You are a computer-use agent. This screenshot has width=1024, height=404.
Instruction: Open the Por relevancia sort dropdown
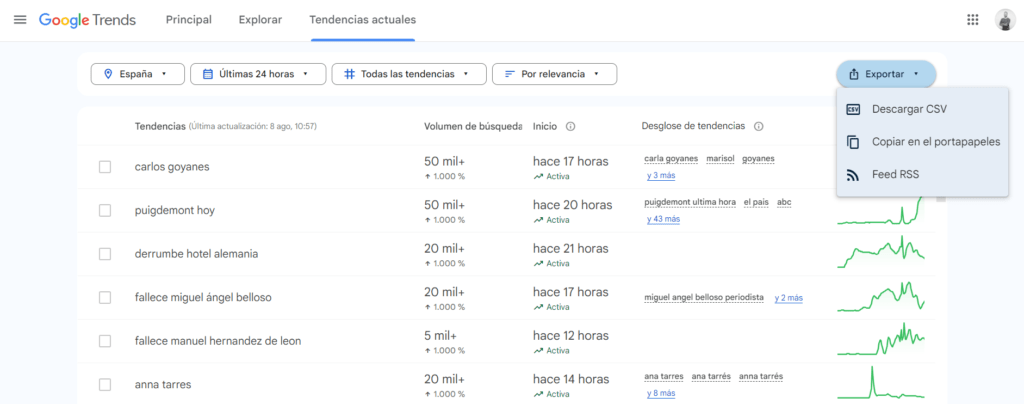pos(554,74)
